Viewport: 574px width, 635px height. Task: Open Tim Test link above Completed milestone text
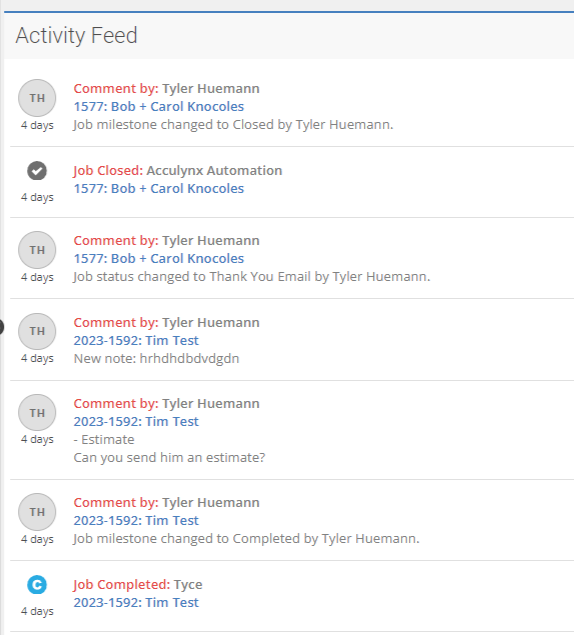pyautogui.click(x=136, y=520)
